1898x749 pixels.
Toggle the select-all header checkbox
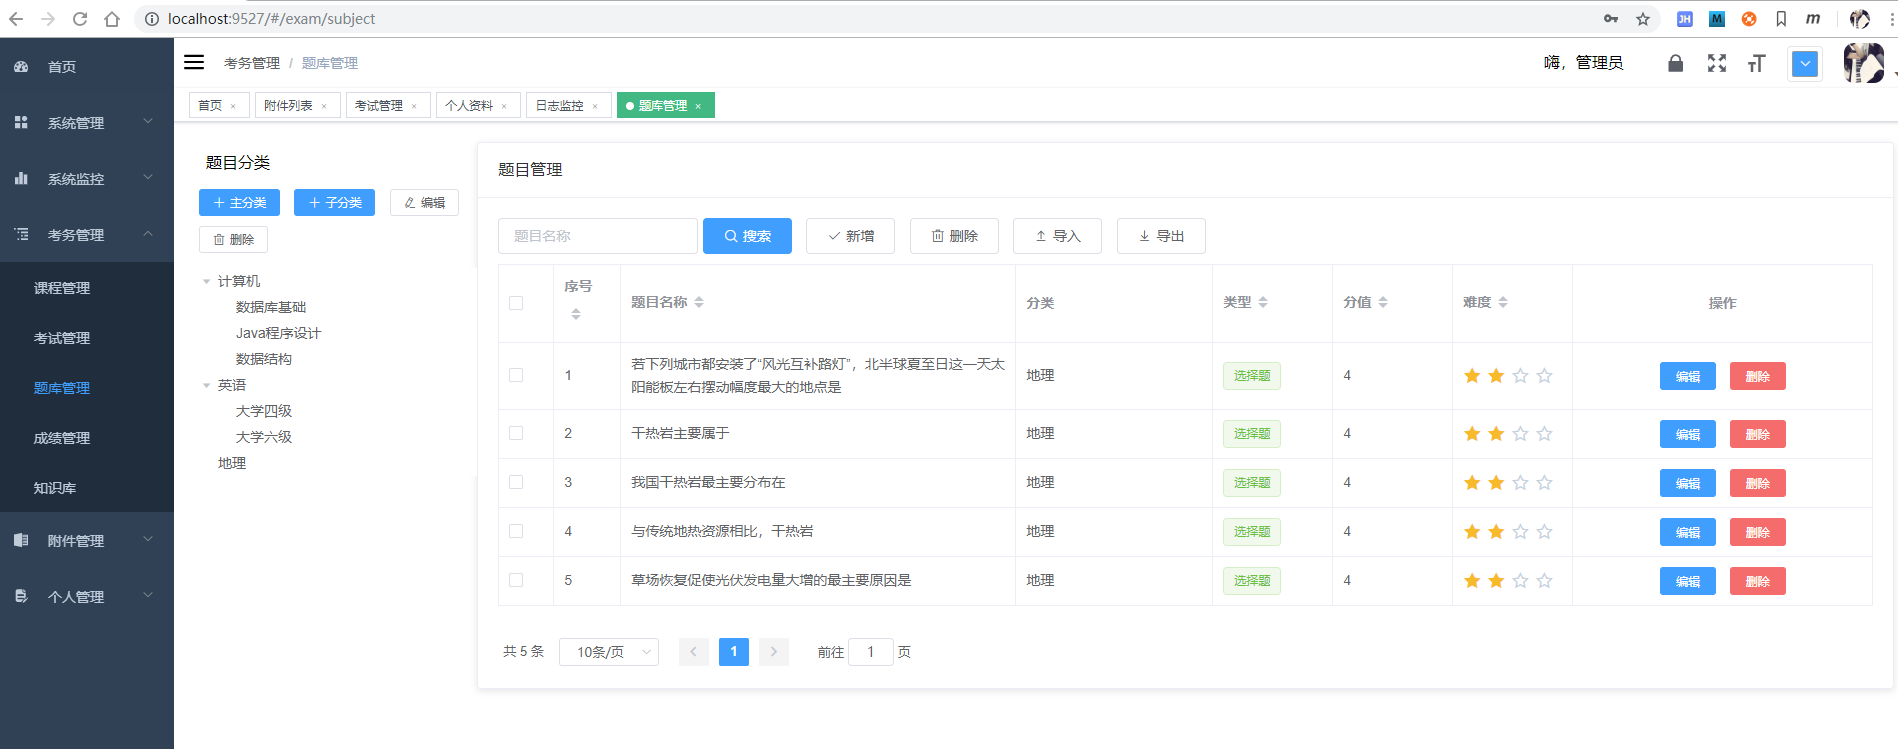click(516, 303)
